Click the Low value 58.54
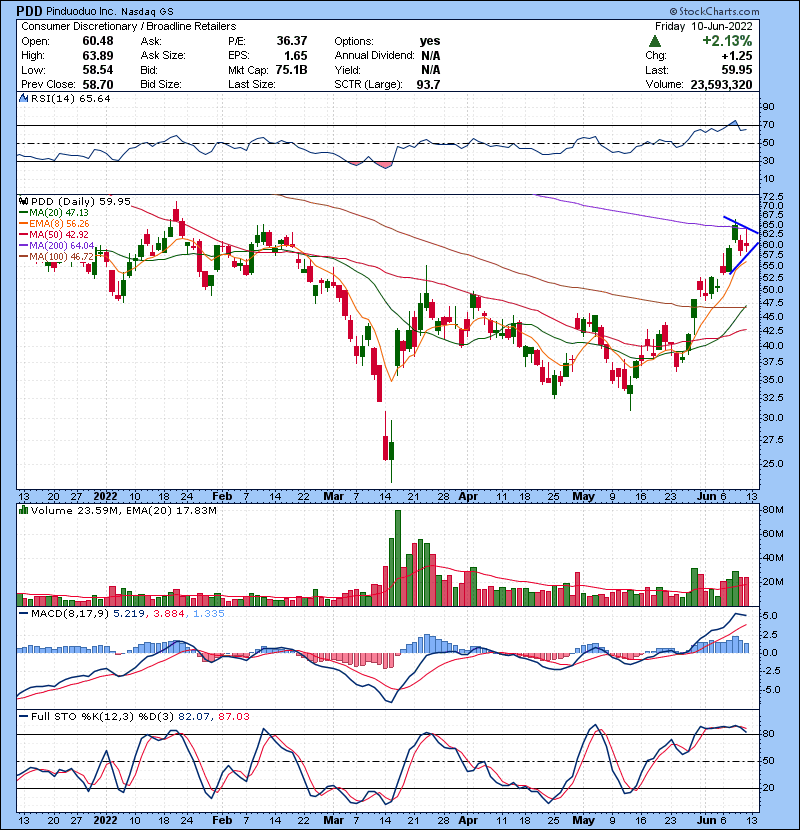This screenshot has width=800, height=830. (x=97, y=70)
